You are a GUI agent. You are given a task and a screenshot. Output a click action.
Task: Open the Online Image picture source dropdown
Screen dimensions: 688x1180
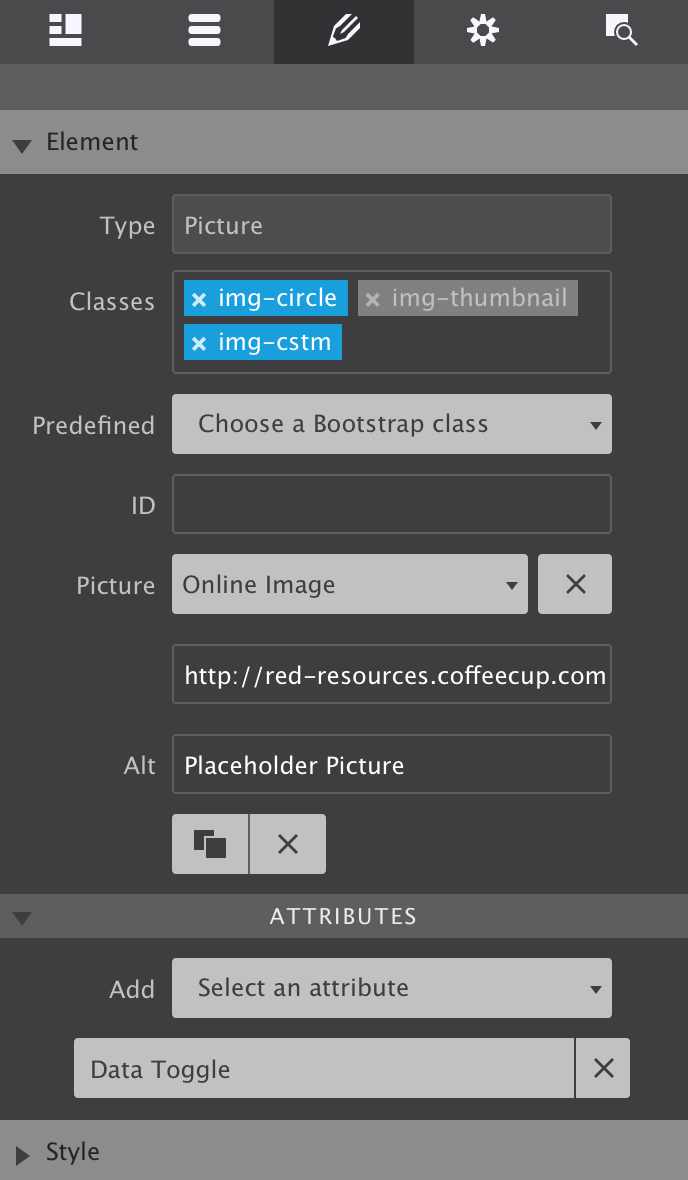point(350,584)
